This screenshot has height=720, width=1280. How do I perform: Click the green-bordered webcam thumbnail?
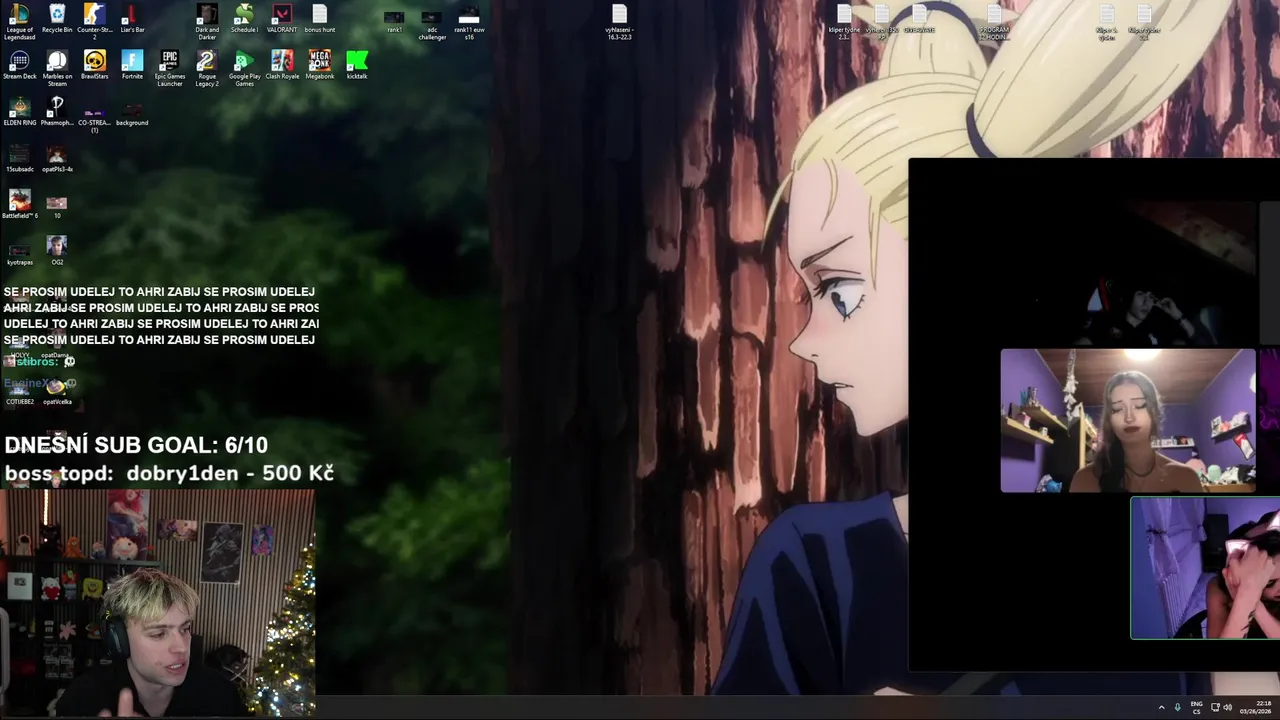(x=1205, y=568)
